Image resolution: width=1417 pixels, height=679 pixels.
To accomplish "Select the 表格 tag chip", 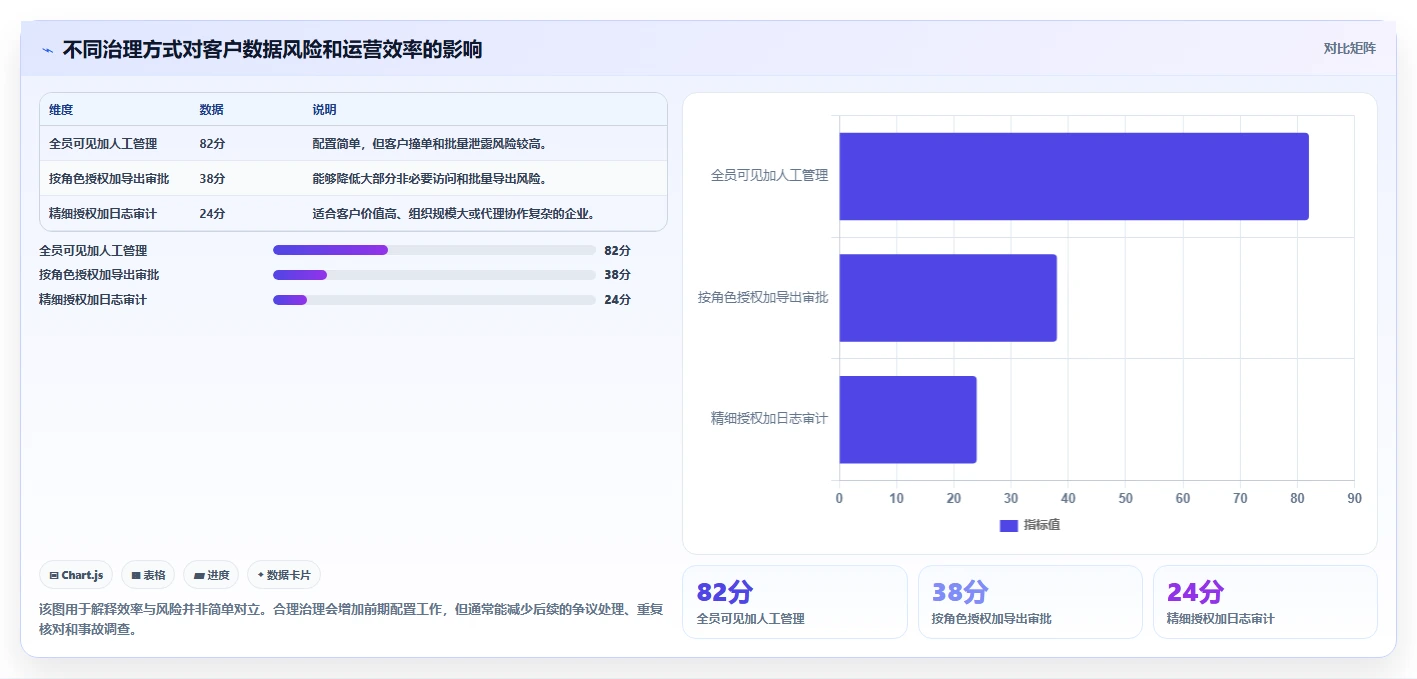I will 148,575.
